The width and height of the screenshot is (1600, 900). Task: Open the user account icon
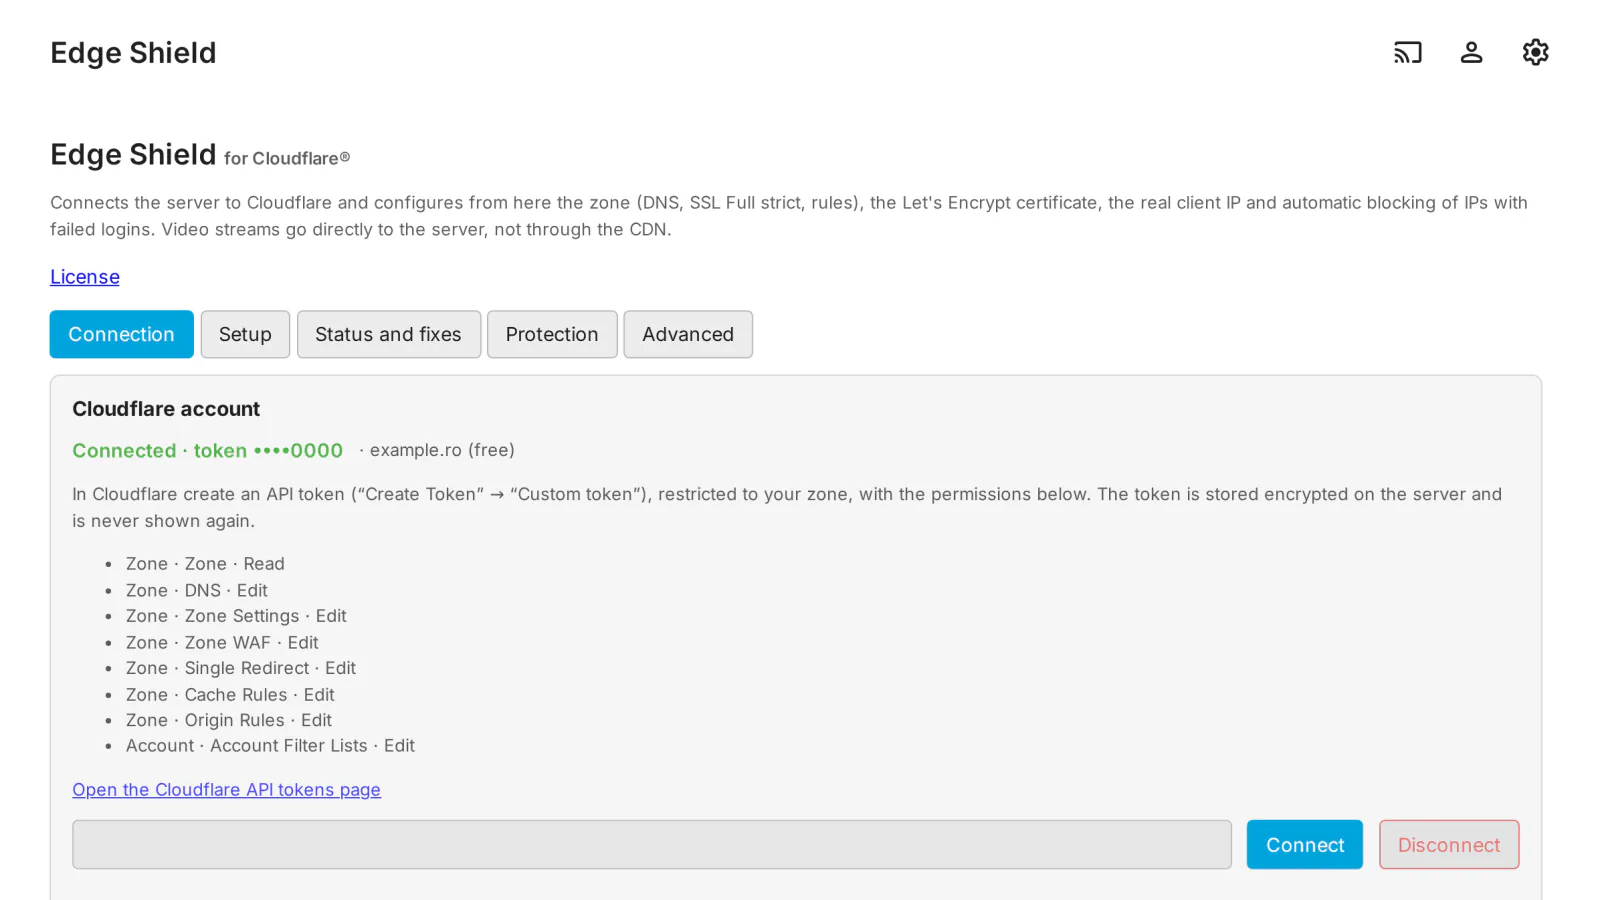pyautogui.click(x=1471, y=52)
